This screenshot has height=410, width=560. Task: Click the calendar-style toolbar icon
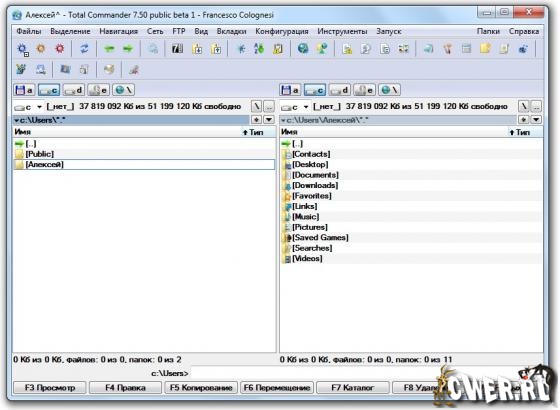click(x=466, y=48)
